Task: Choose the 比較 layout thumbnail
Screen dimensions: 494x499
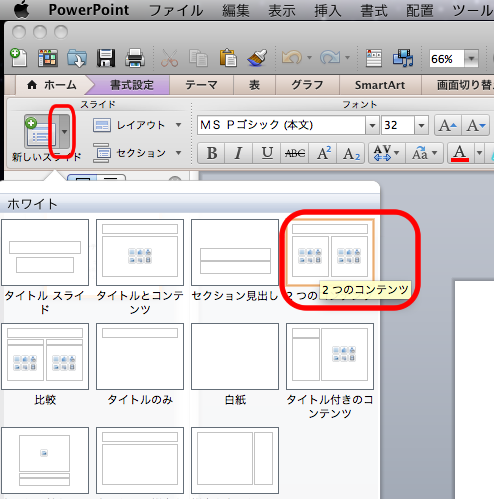Action: (45, 356)
